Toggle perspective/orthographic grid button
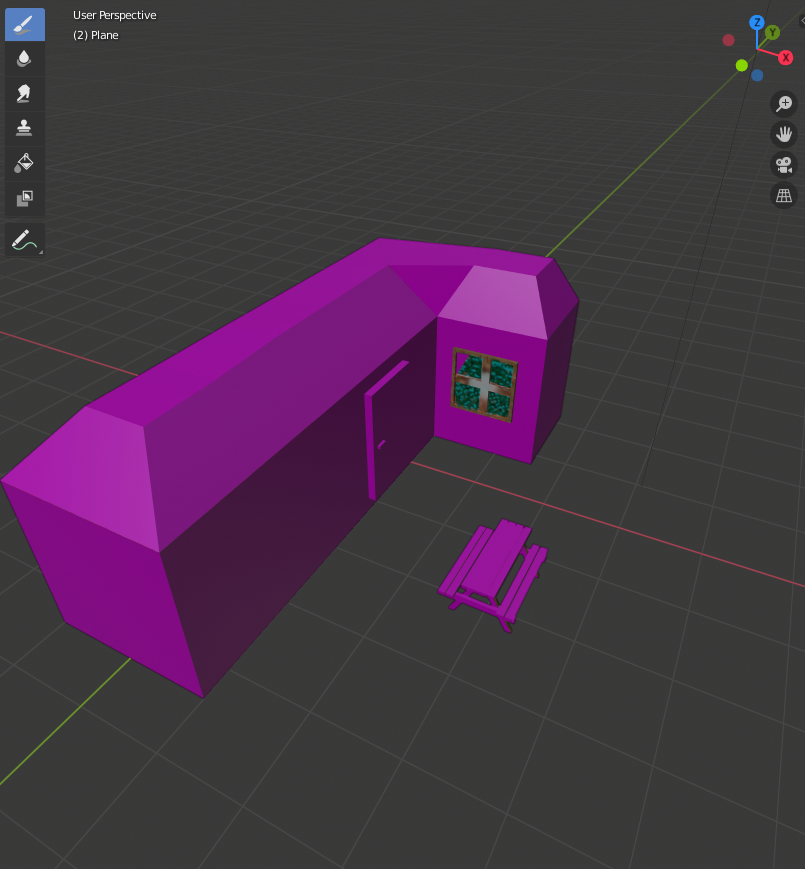This screenshot has height=869, width=805. click(x=784, y=196)
